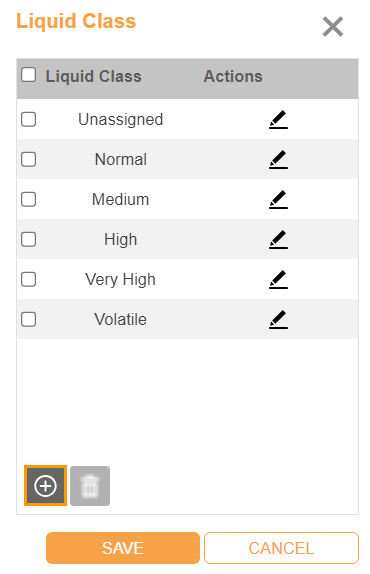Check the Medium row checkbox
The width and height of the screenshot is (370, 574).
[29, 200]
